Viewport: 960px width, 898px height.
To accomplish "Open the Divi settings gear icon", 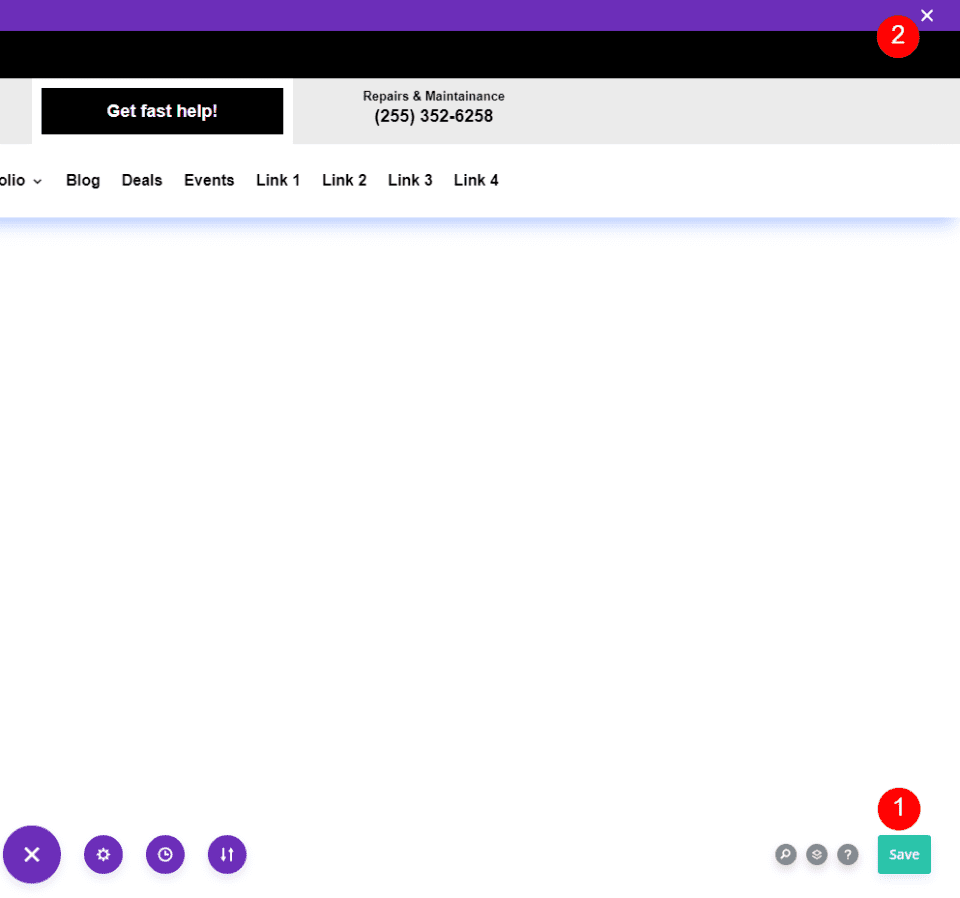I will point(103,855).
